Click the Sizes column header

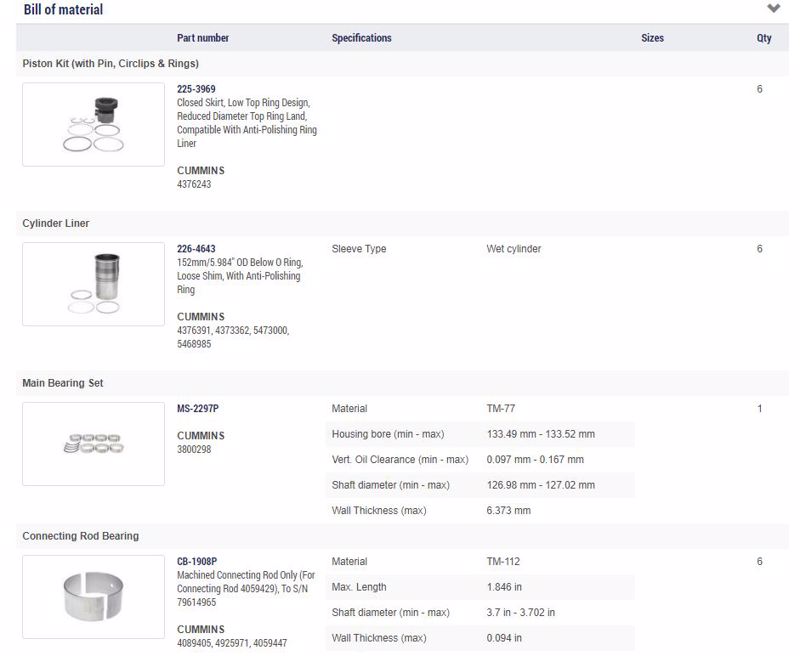tap(652, 38)
